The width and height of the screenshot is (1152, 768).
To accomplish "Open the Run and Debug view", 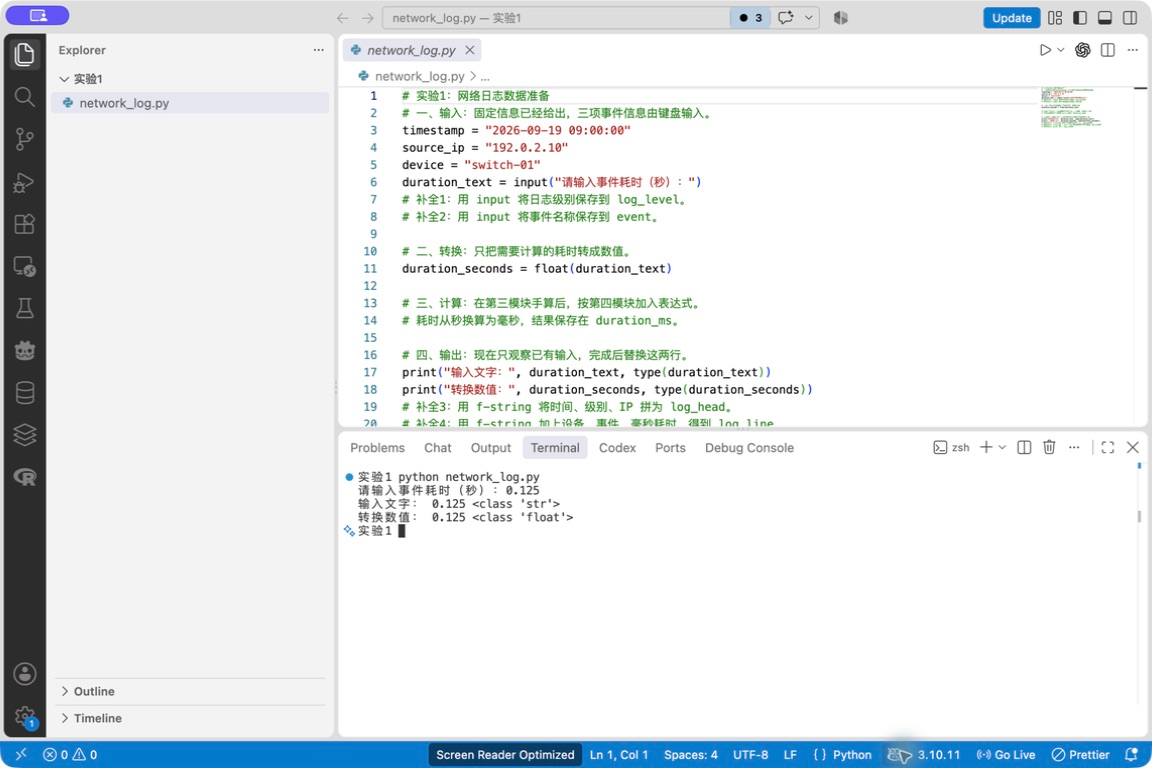I will [24, 182].
